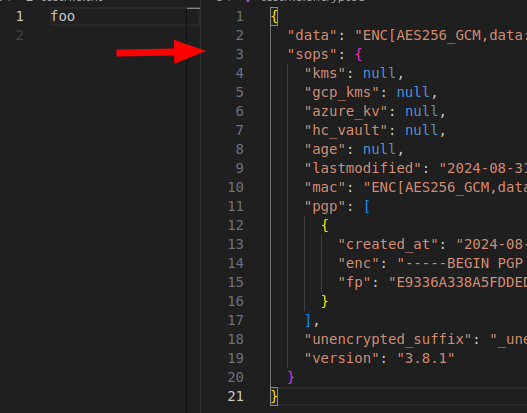This screenshot has height=413, width=527.
Task: Click the "3.8.1" version value
Action: tap(426, 358)
